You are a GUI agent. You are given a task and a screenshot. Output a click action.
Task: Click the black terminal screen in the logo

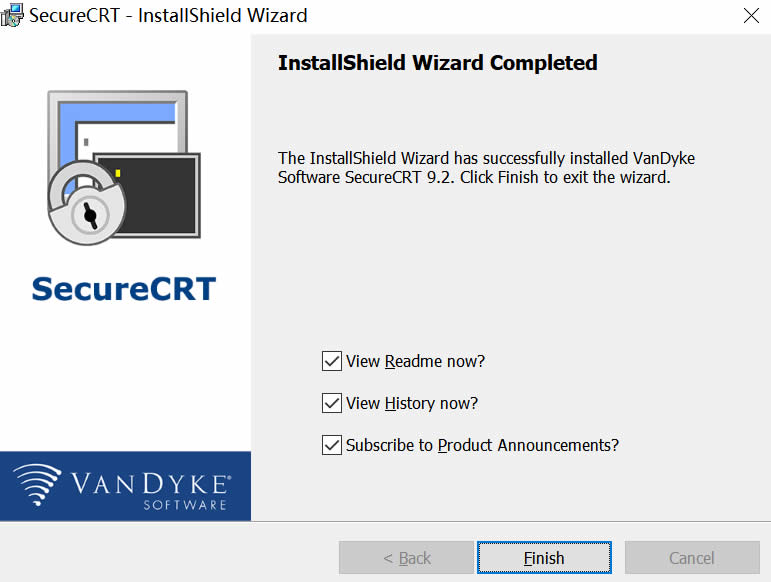coord(150,193)
